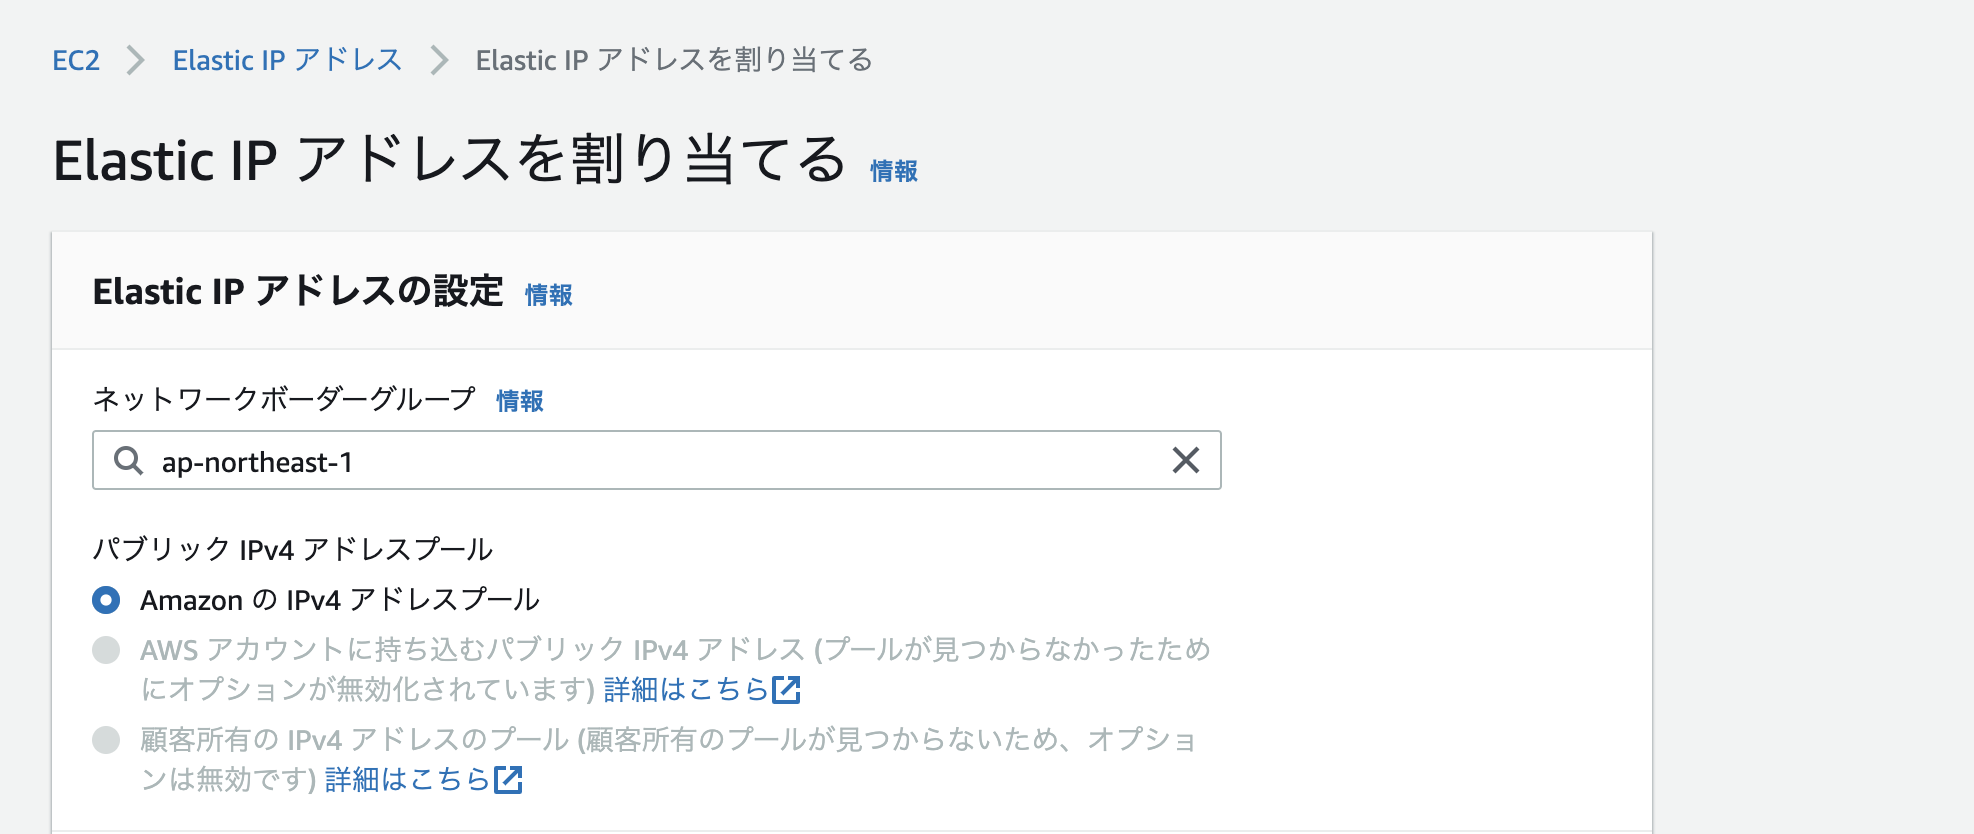Click the Elastic IP アドレスの設定 section header

pyautogui.click(x=298, y=292)
